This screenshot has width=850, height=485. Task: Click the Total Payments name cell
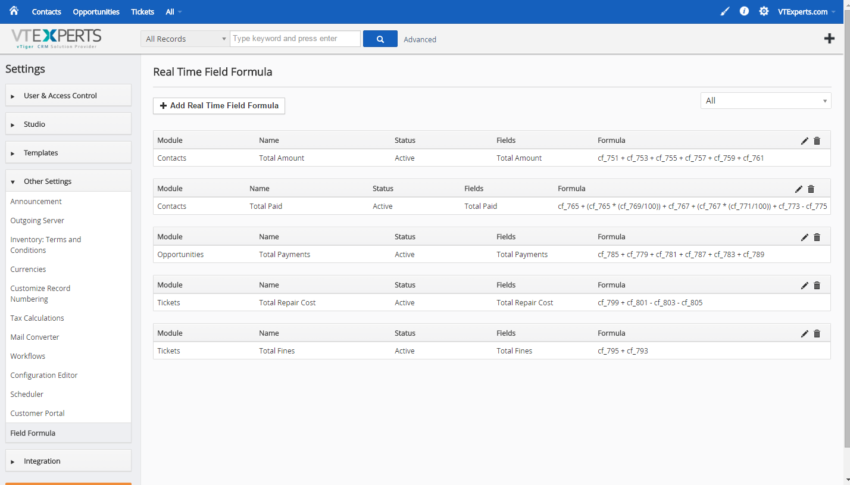(x=285, y=255)
